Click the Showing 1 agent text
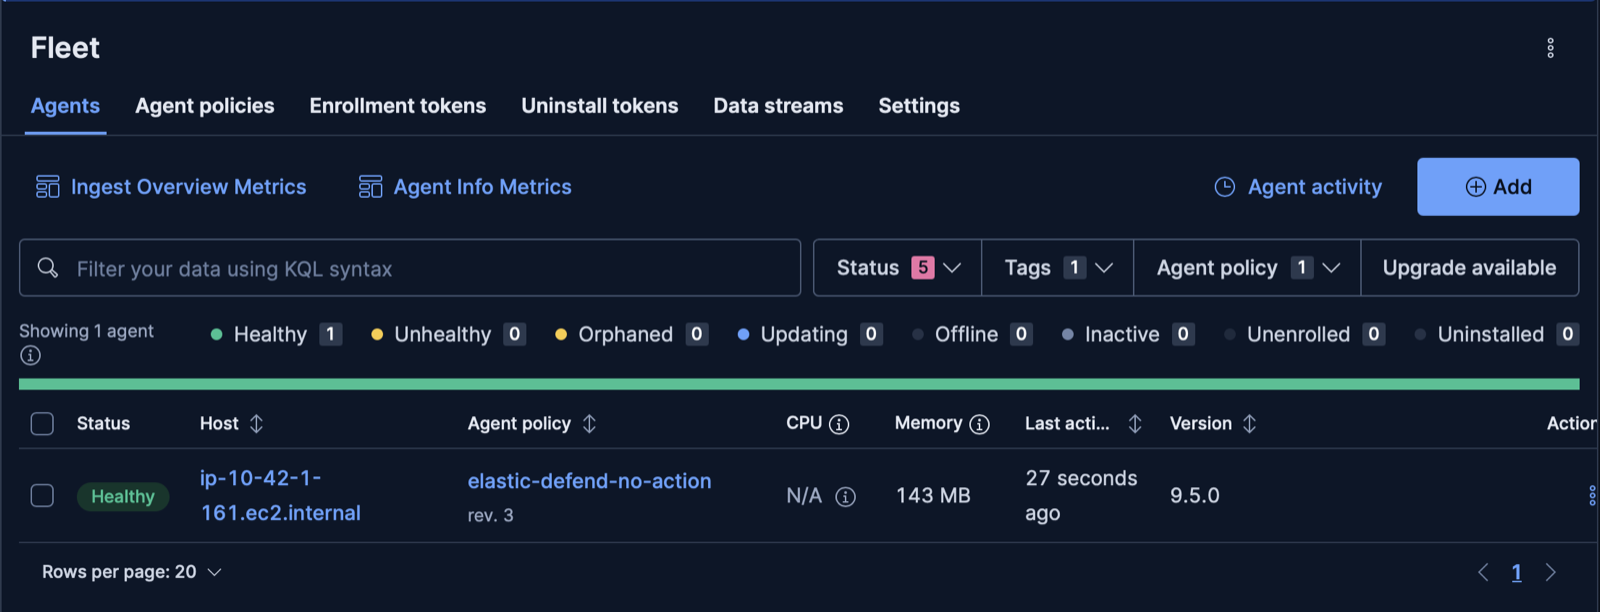 (x=86, y=331)
